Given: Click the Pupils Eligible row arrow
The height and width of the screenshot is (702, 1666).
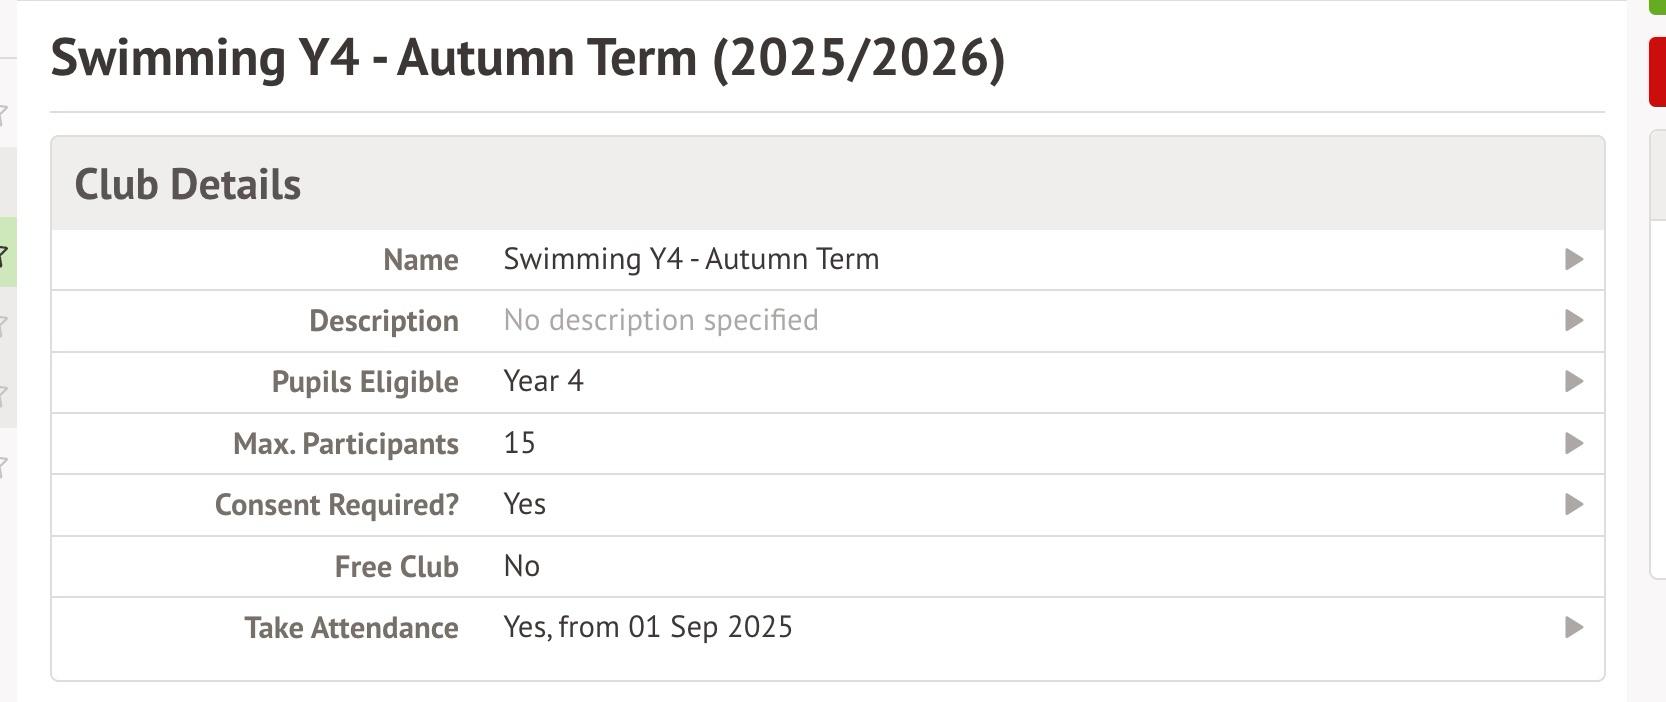Looking at the screenshot, I should pos(1573,382).
